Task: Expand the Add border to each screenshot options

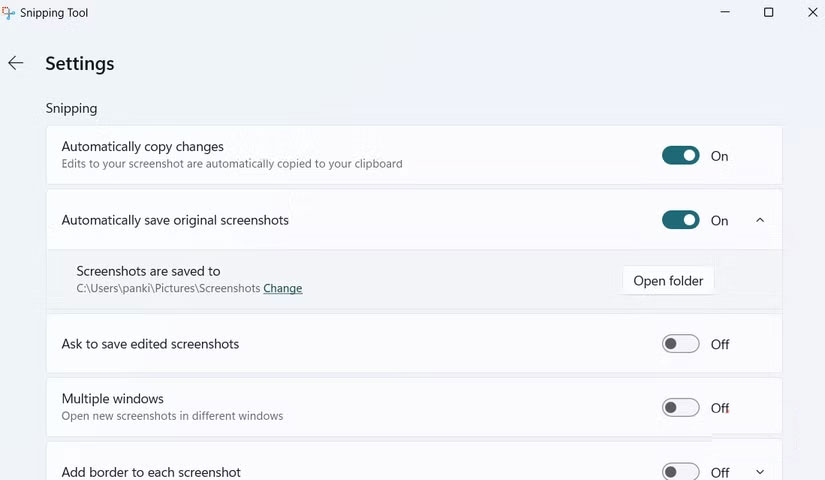Action: coord(760,472)
